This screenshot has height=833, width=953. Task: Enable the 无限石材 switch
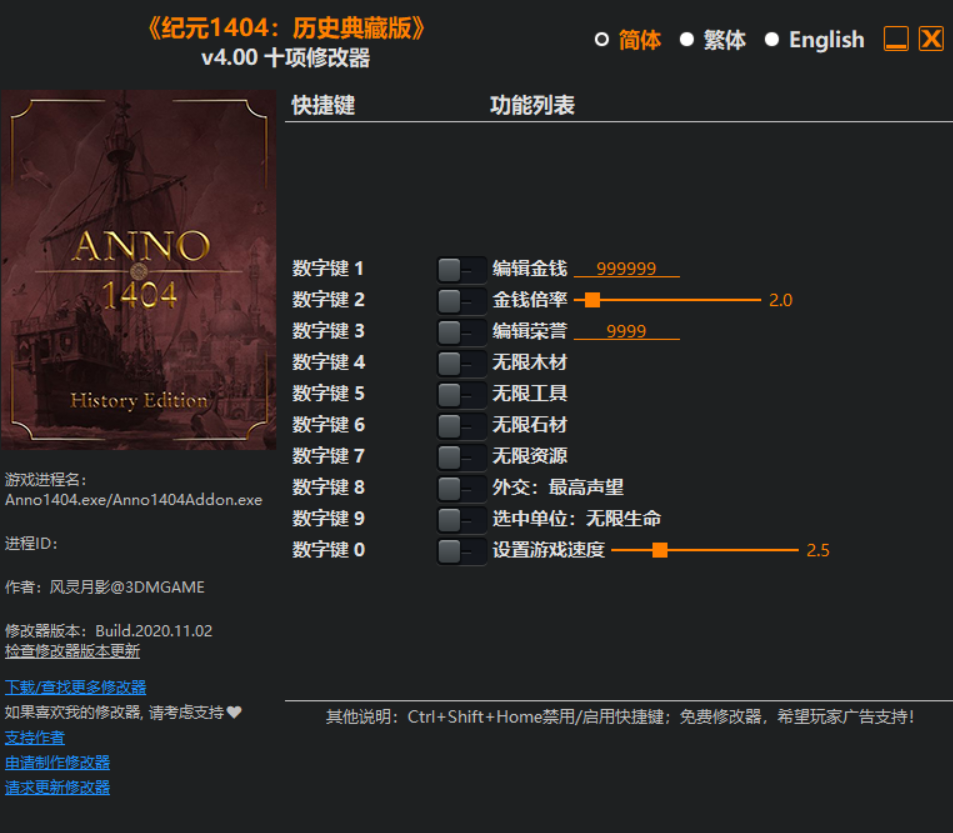461,426
